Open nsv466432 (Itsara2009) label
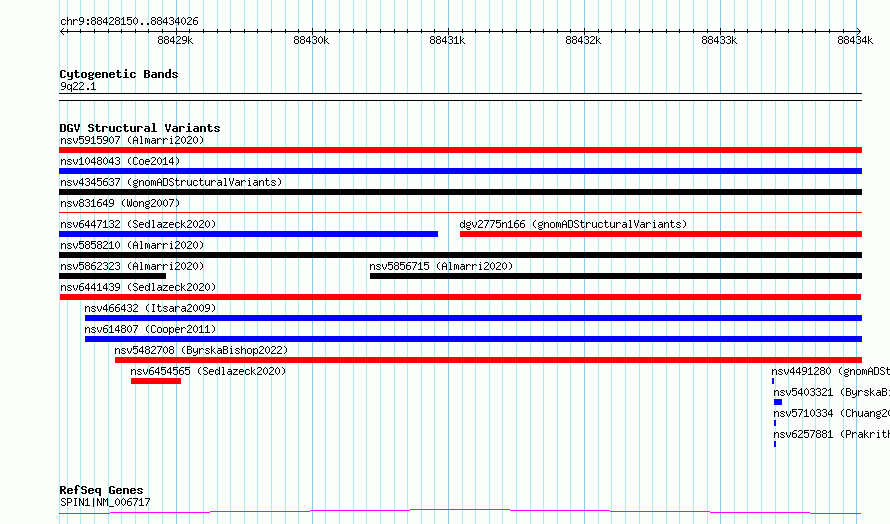Viewport: 890px width, 524px height. tap(150, 308)
